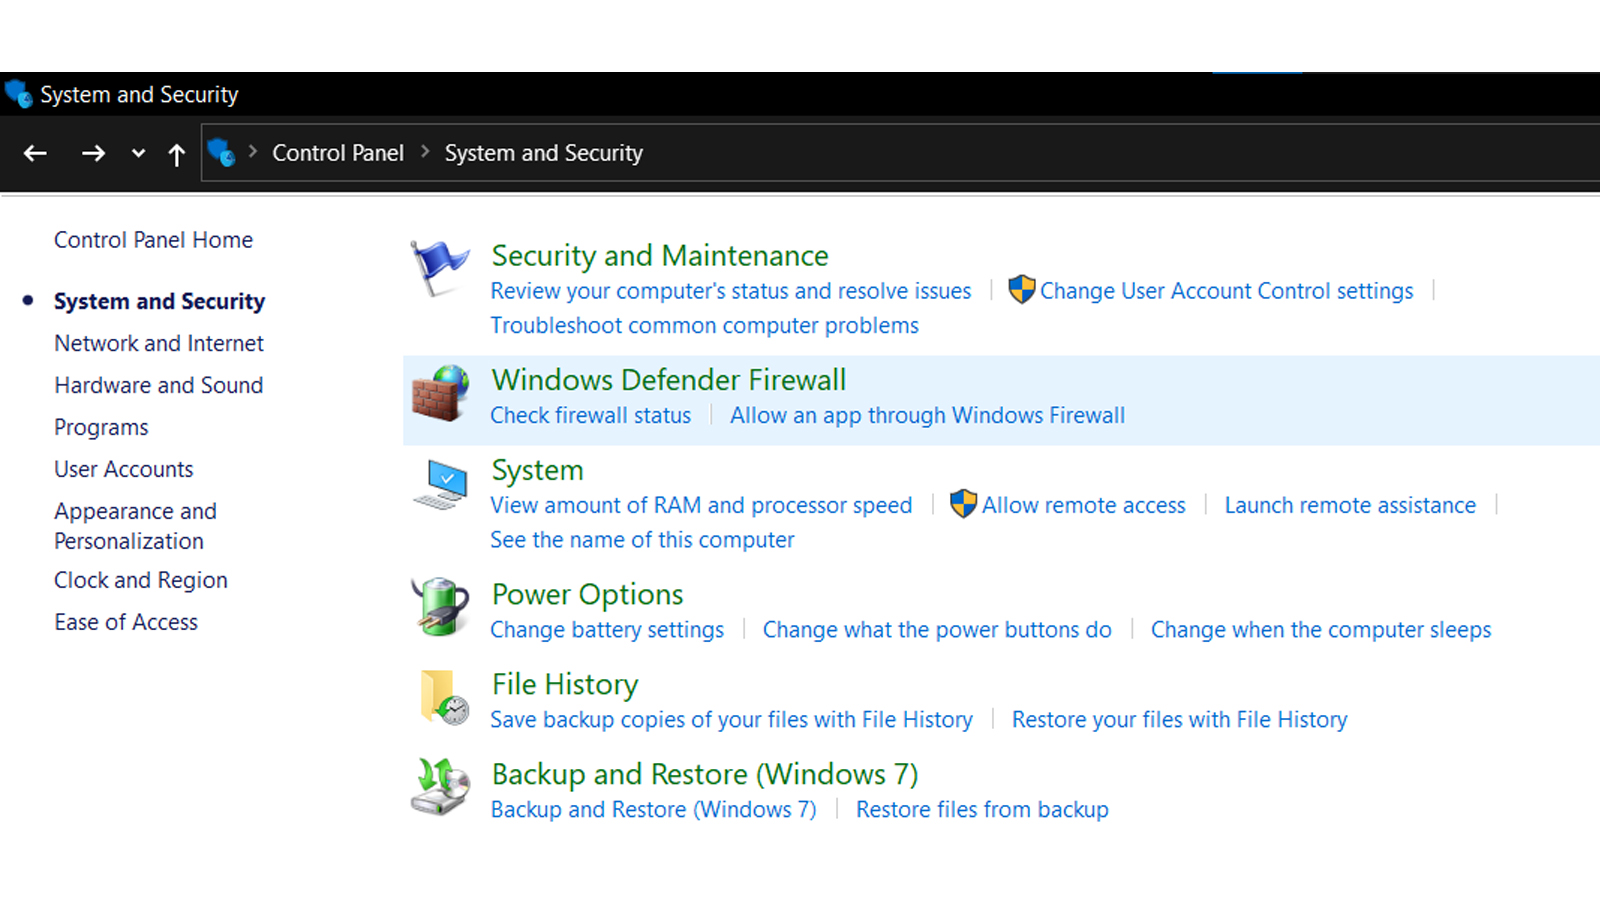Viewport: 1600px width, 900px height.
Task: Open Hardware and Sound category
Action: [x=159, y=385]
